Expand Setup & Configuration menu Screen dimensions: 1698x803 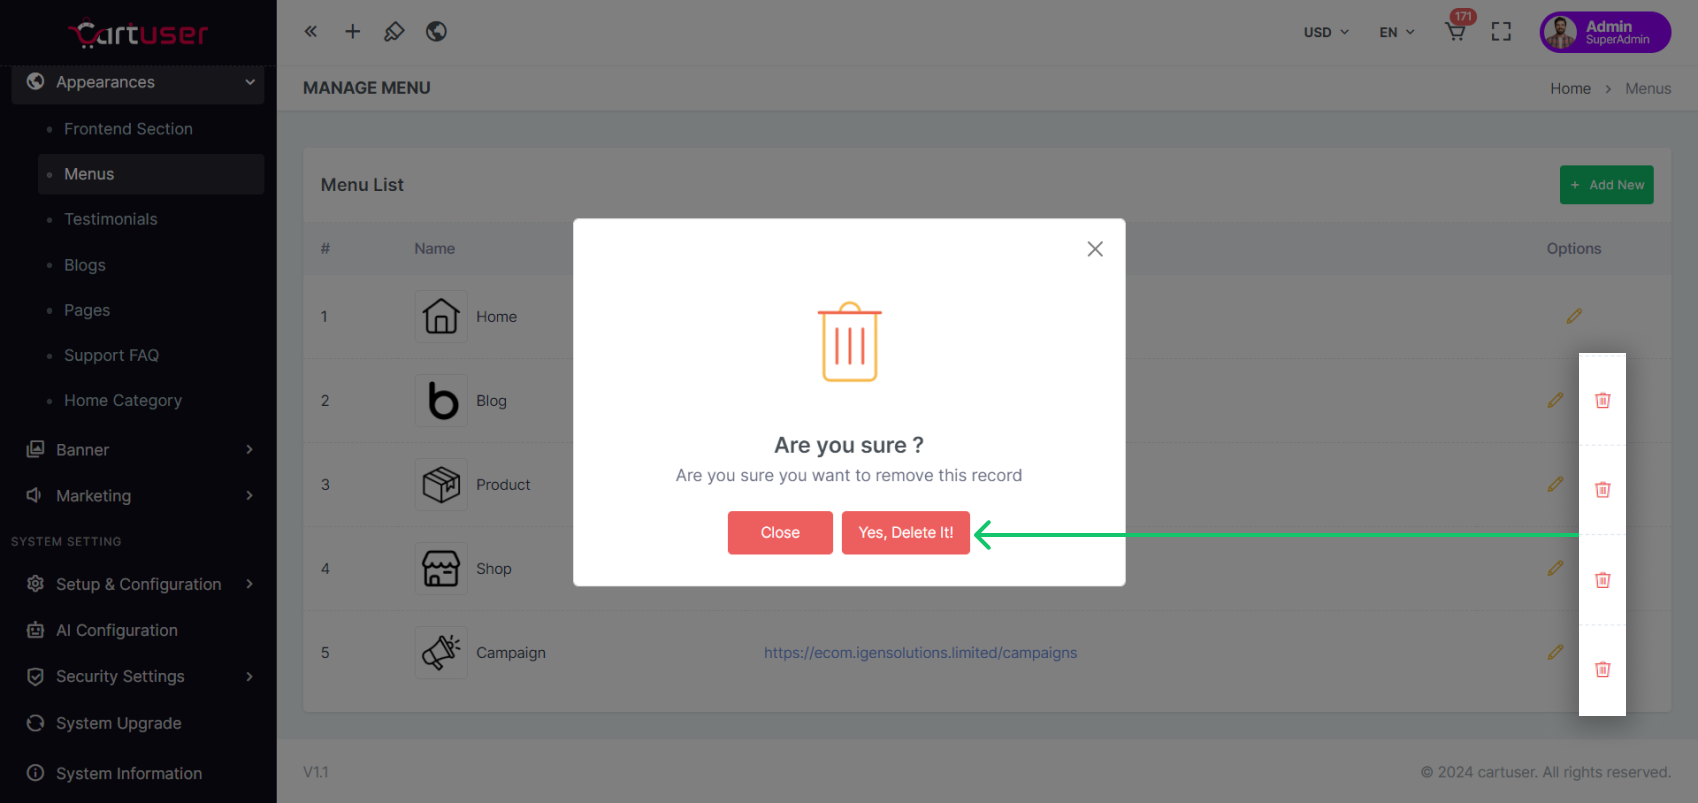click(x=138, y=584)
